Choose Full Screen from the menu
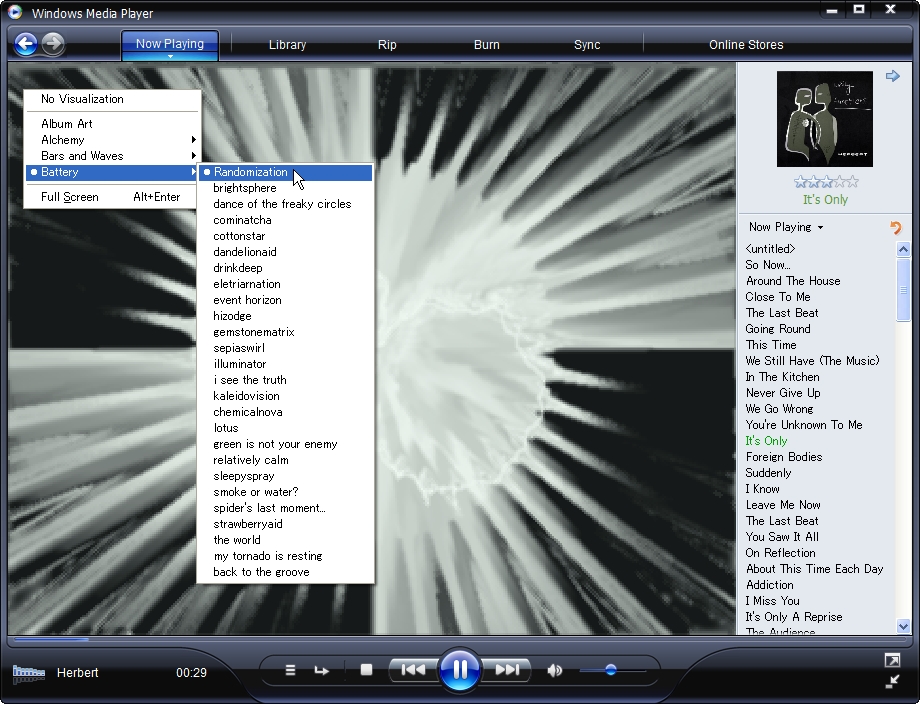 tap(111, 197)
